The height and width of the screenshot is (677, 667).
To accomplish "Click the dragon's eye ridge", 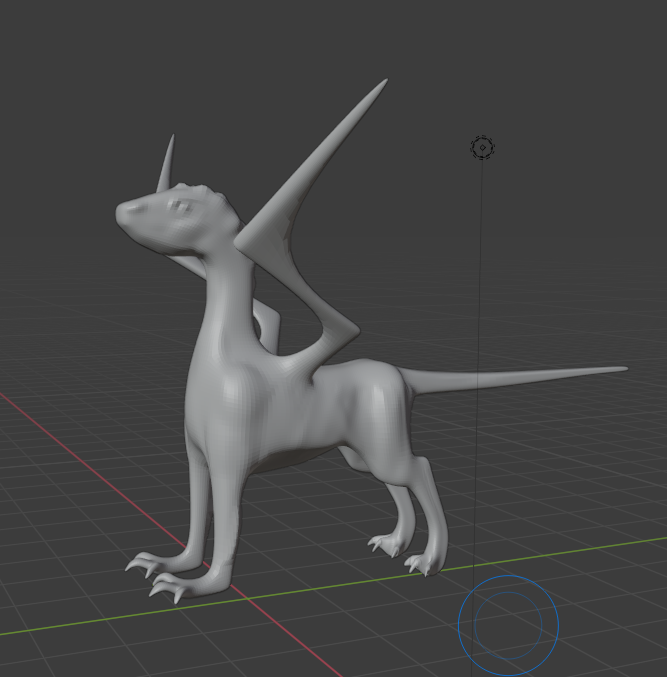I will [x=181, y=206].
